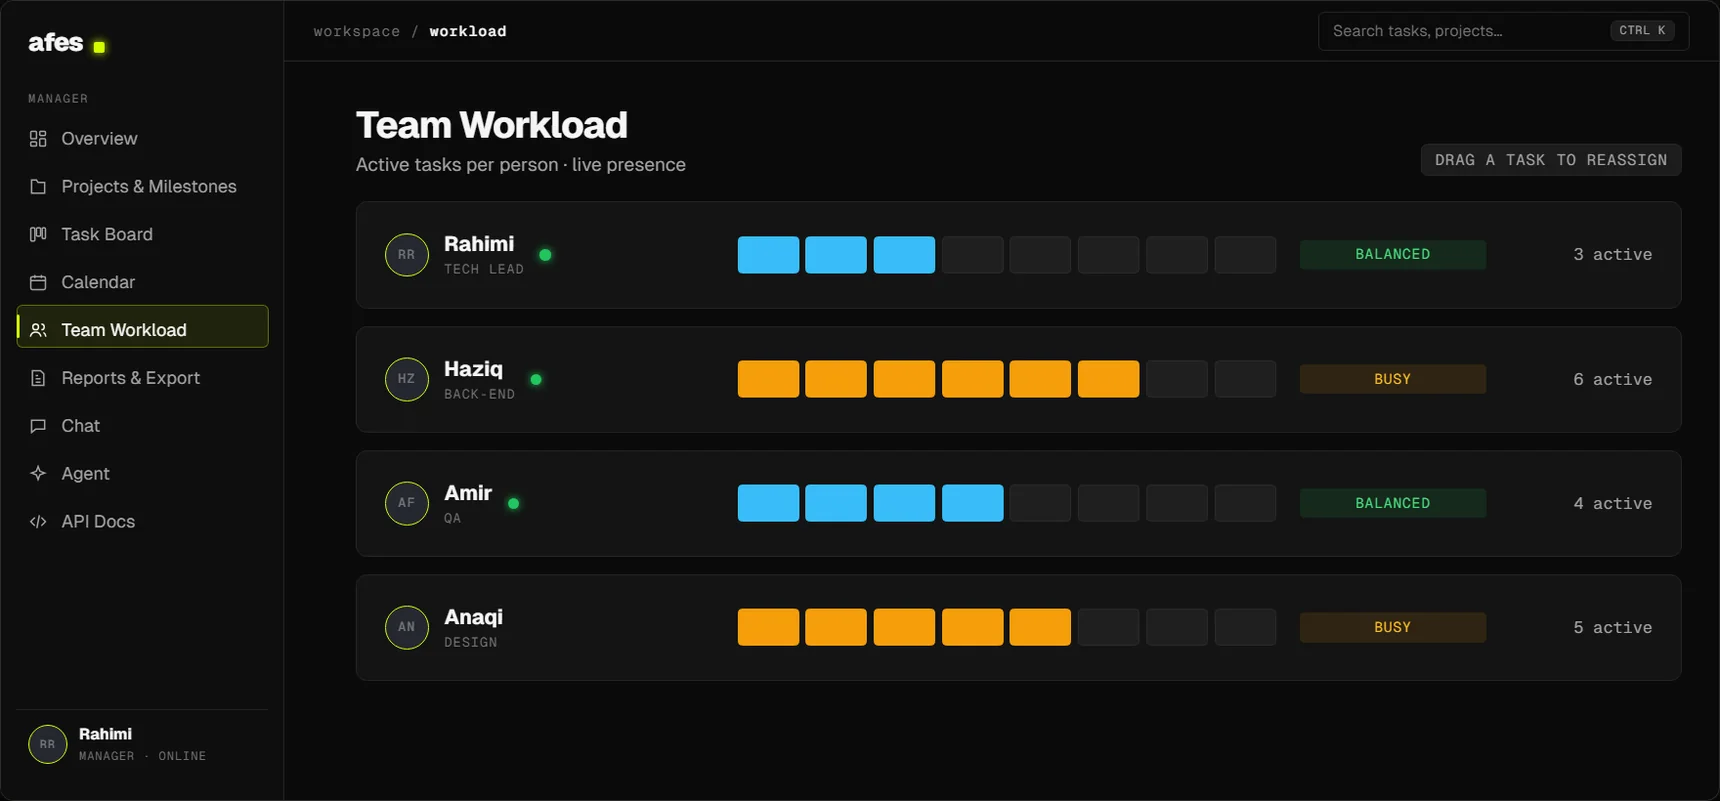Screen dimensions: 1720x801
Task: Click the Projects & Milestones folder icon
Action: click(x=38, y=187)
